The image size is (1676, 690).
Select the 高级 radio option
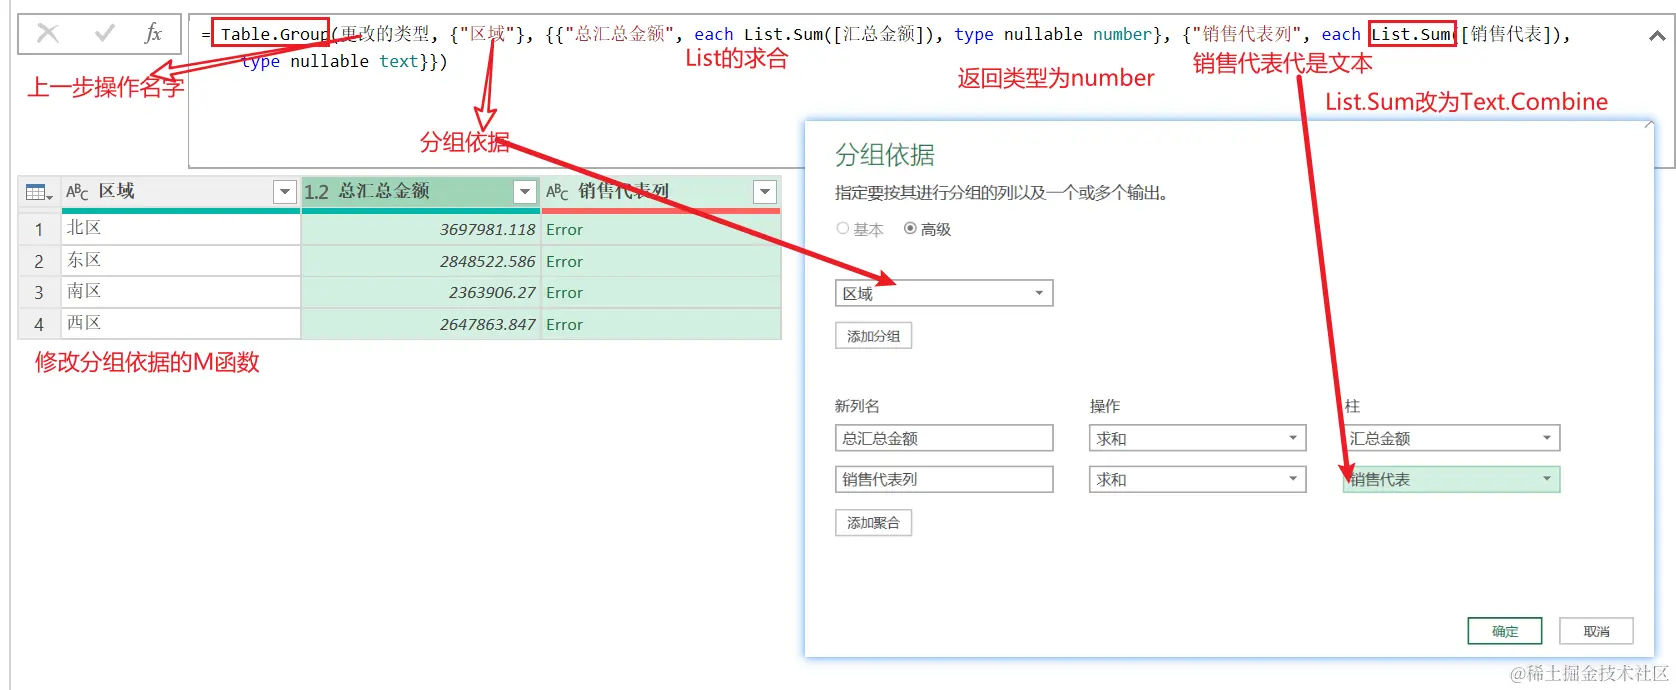pos(910,229)
